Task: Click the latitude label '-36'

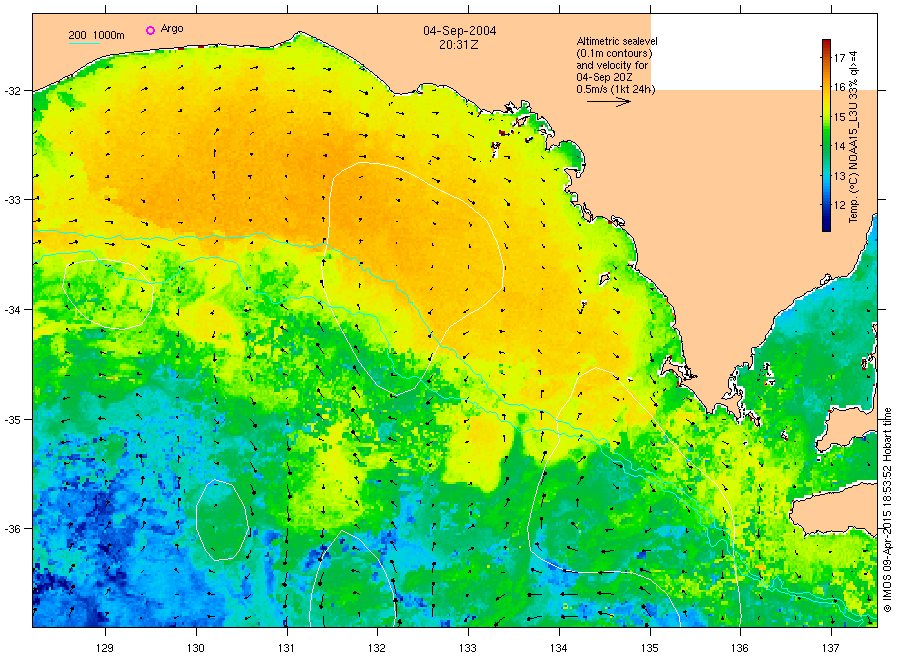Action: pyautogui.click(x=13, y=529)
